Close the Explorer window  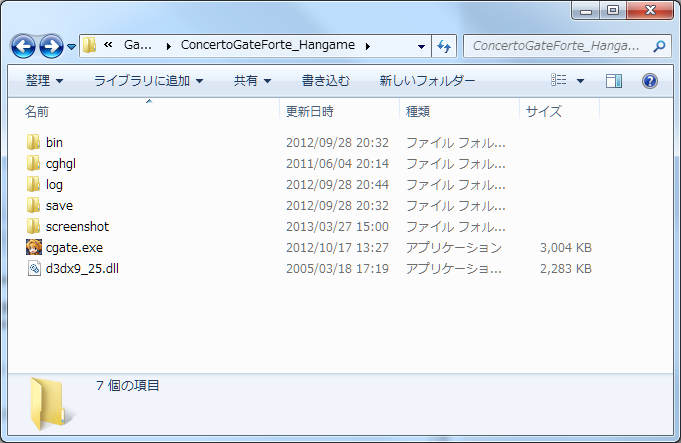point(650,10)
